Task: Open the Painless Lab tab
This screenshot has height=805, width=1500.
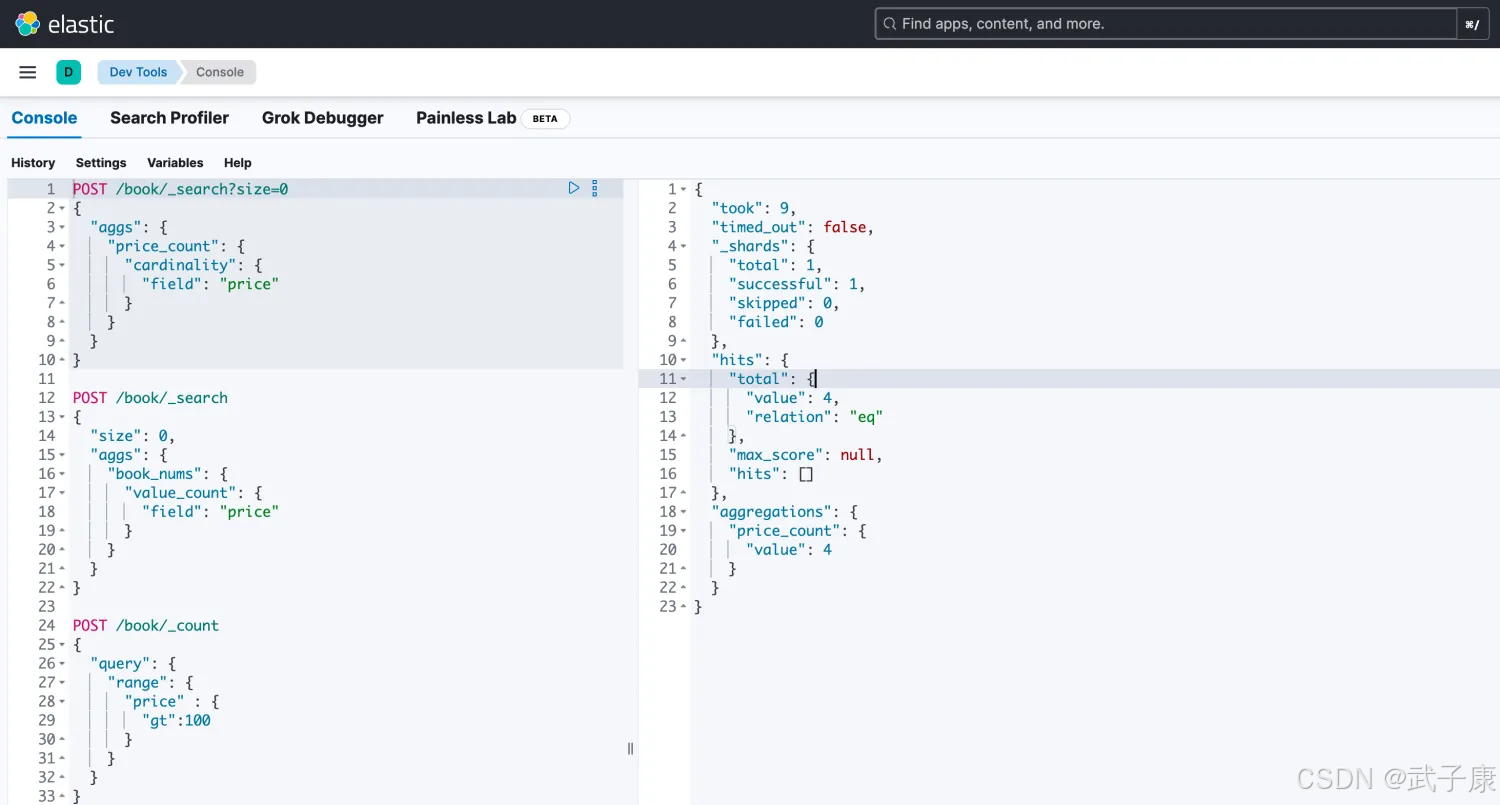Action: click(465, 118)
